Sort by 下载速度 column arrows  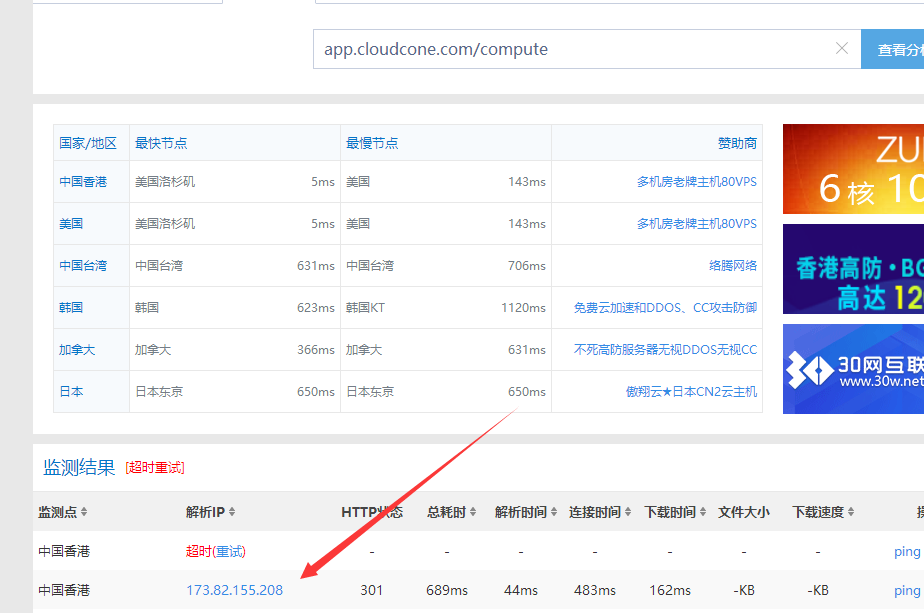point(851,512)
